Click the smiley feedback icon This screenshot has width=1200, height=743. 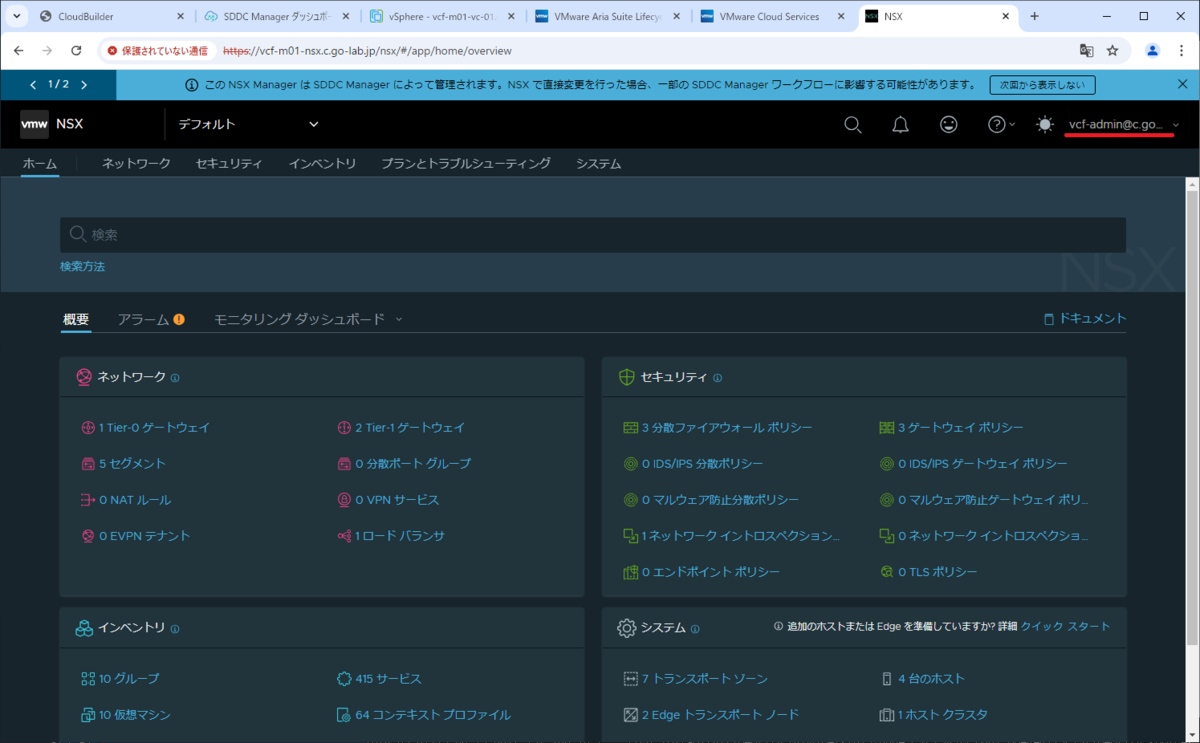(948, 124)
